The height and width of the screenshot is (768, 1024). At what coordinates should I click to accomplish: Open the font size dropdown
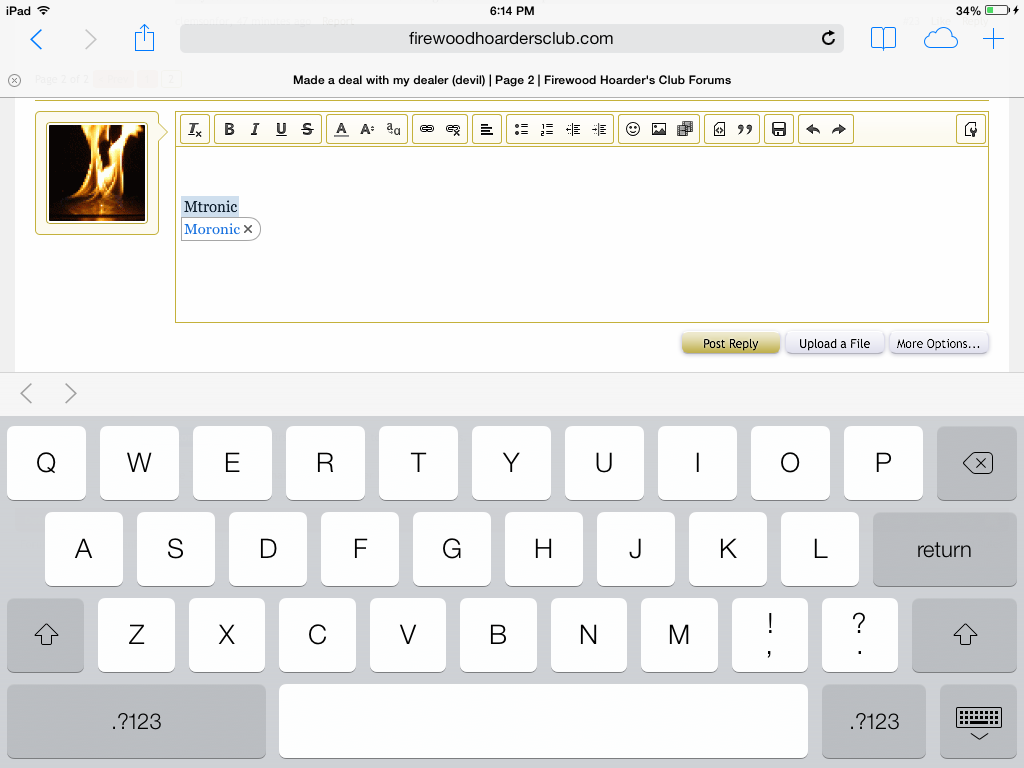(x=367, y=130)
